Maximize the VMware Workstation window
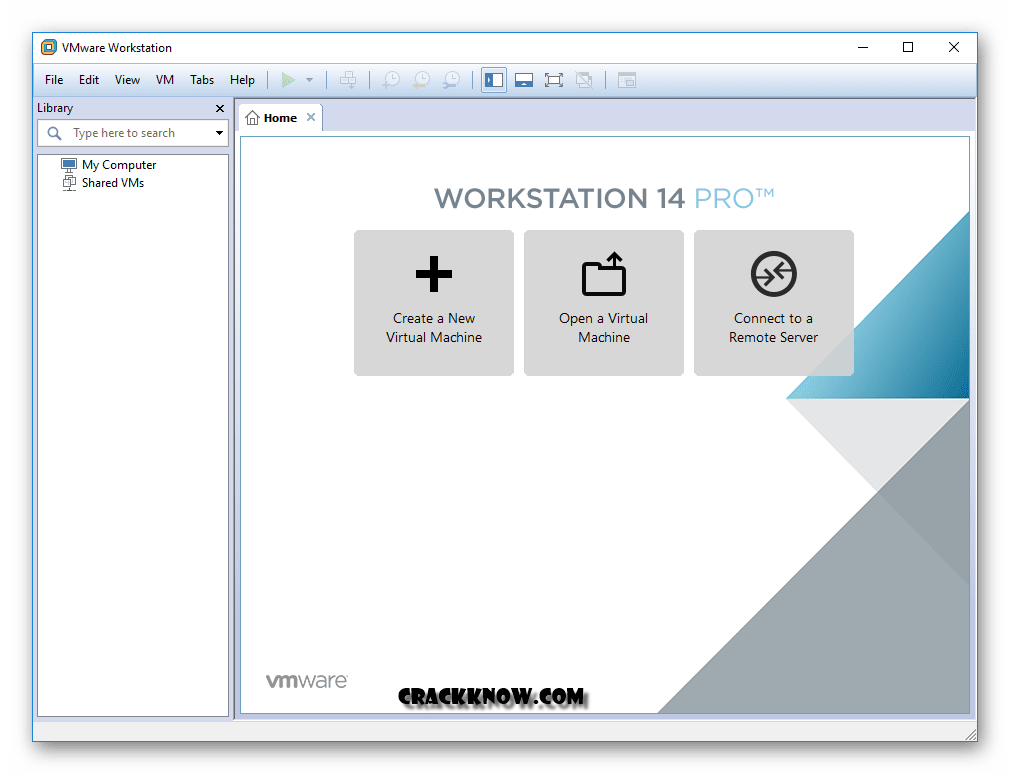The height and width of the screenshot is (774, 1010). (x=908, y=47)
